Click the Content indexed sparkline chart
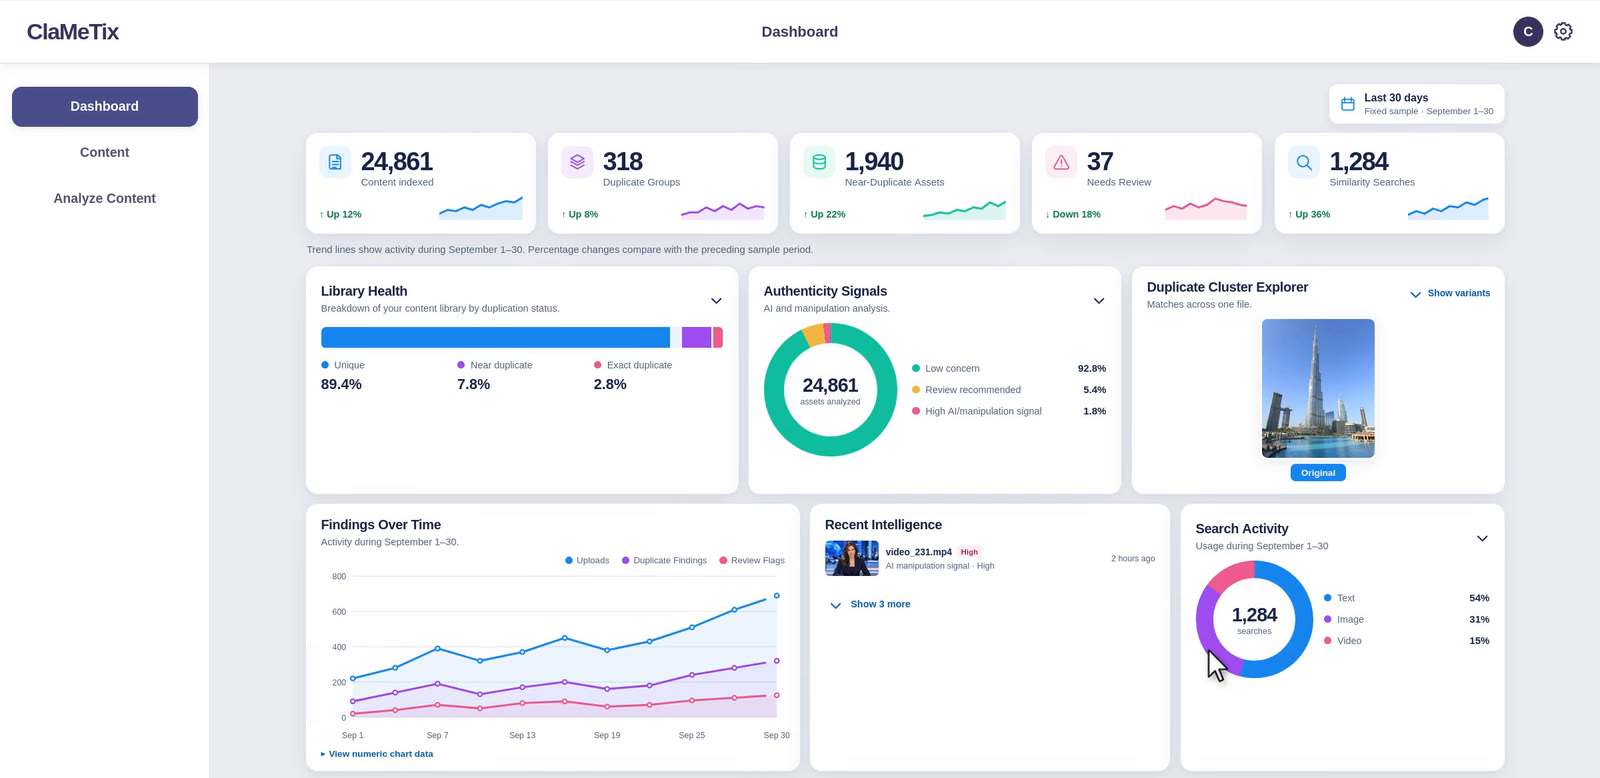 [481, 208]
